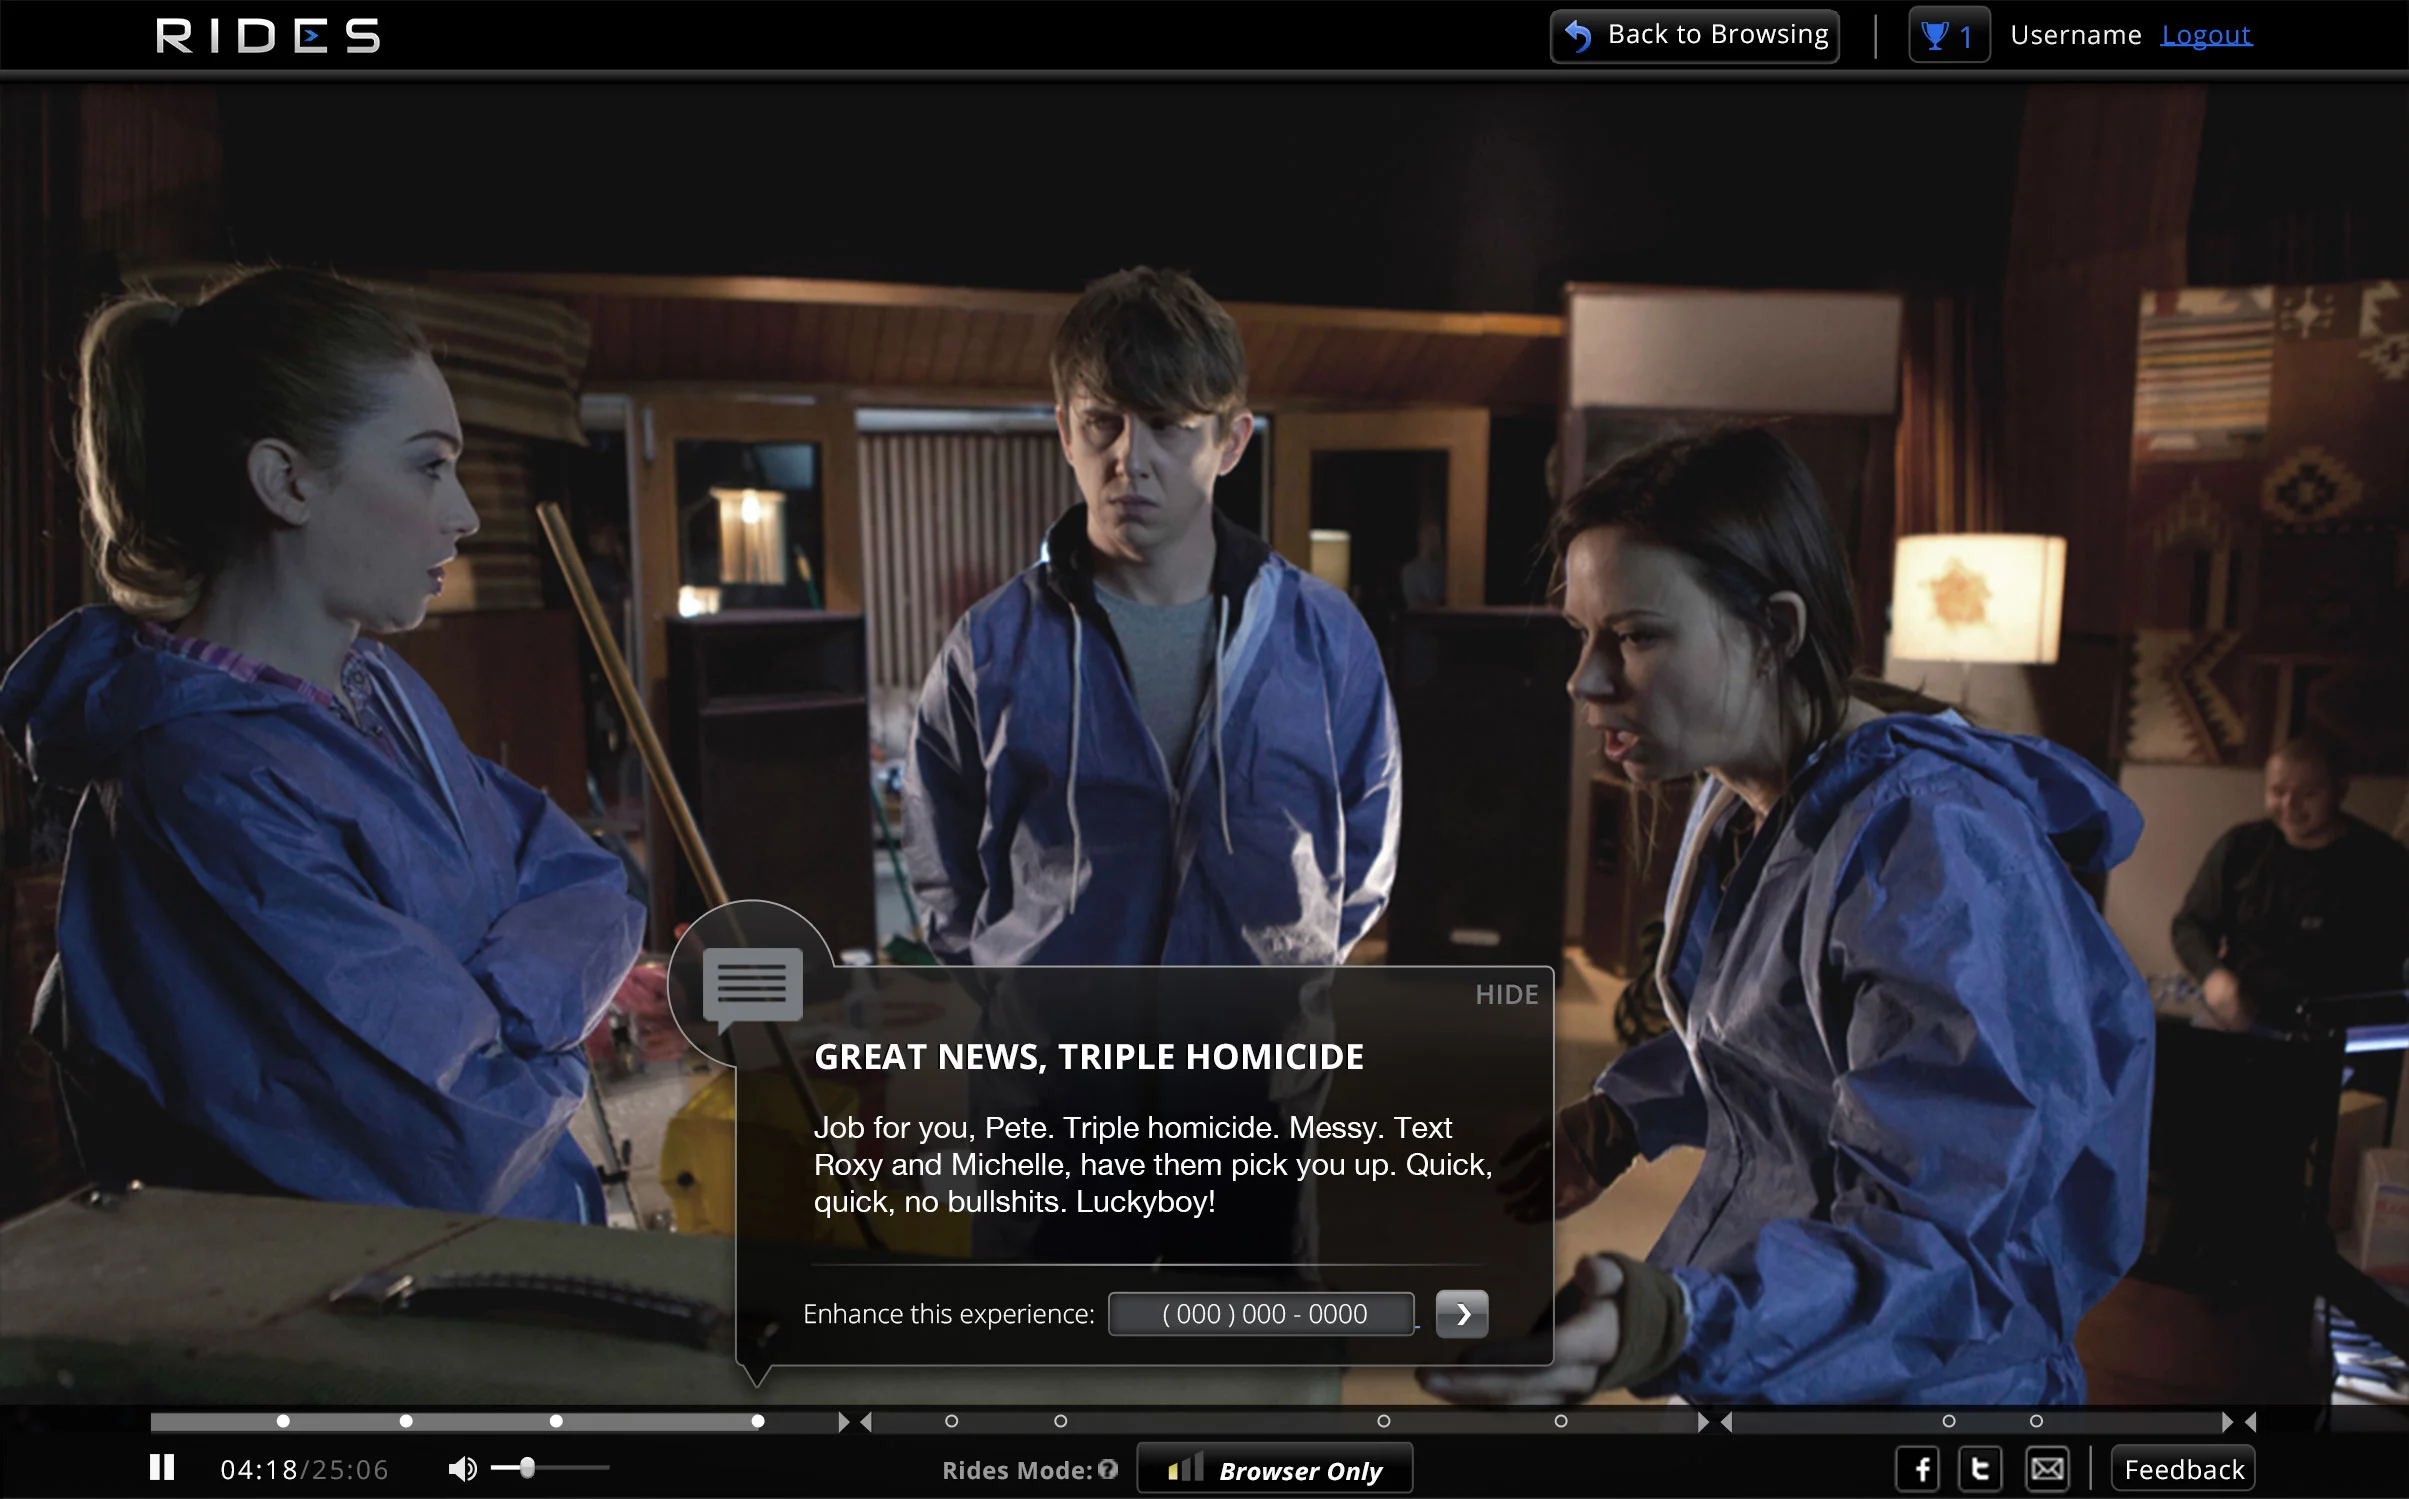This screenshot has width=2409, height=1499.
Task: Click the message body text
Action: (x=1153, y=1165)
